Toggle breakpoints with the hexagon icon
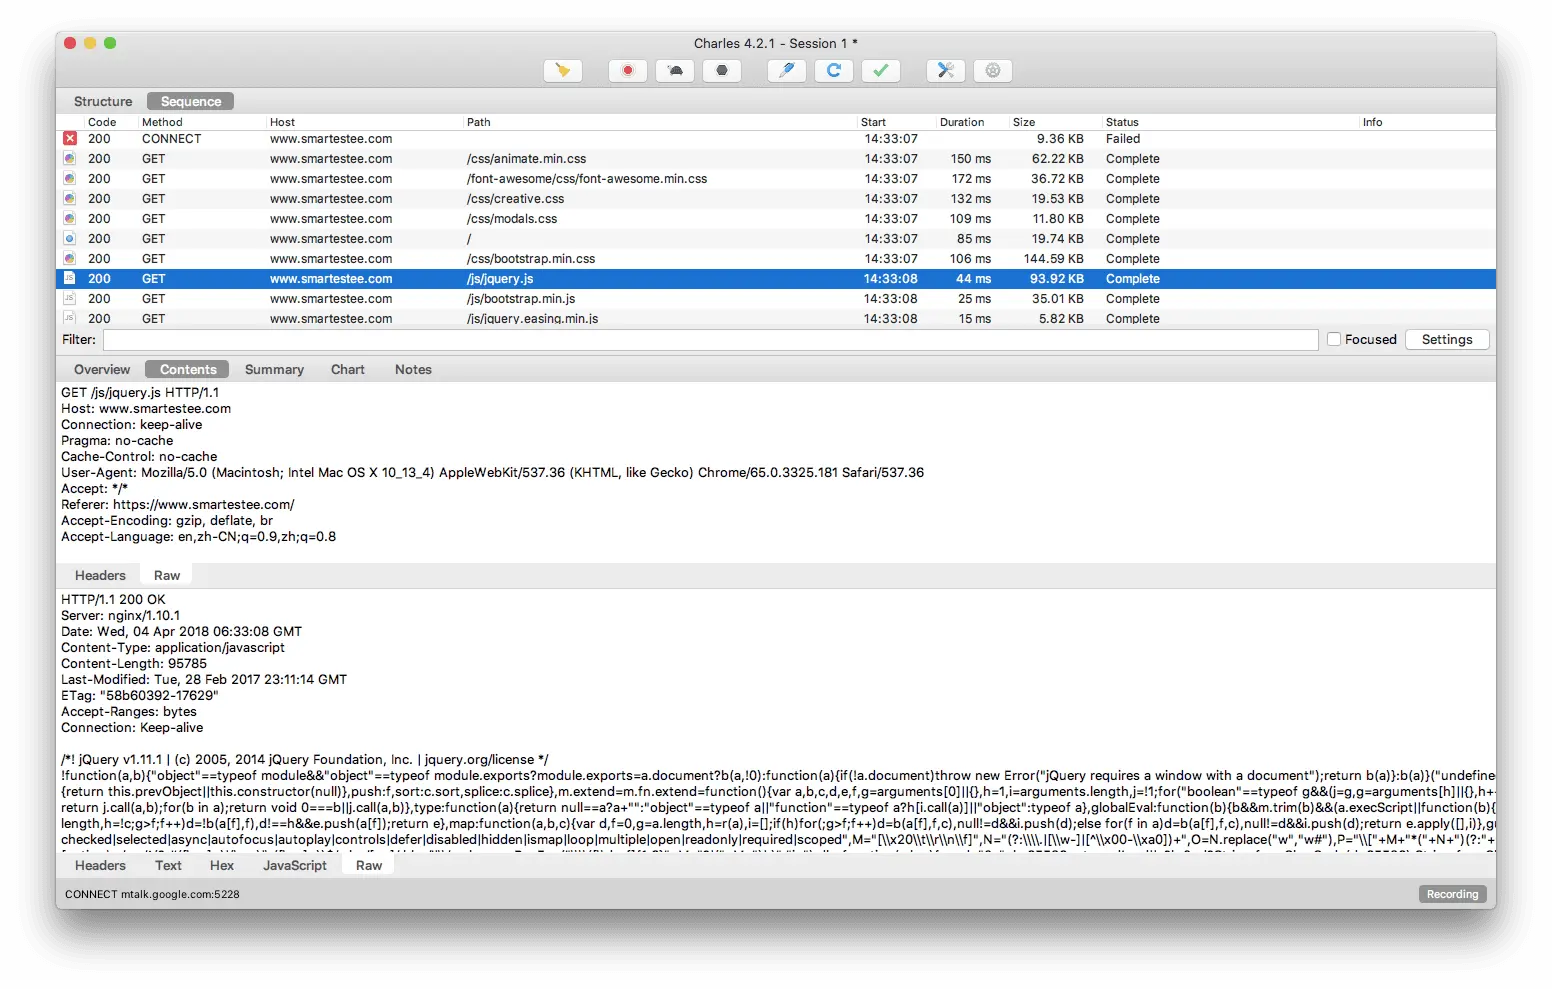Screen dimensions: 1552x989 722,71
